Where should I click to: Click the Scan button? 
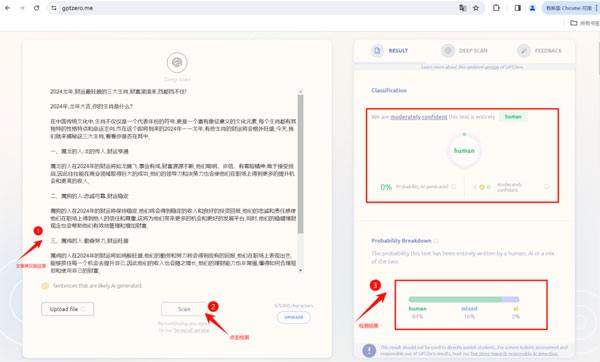(184, 309)
